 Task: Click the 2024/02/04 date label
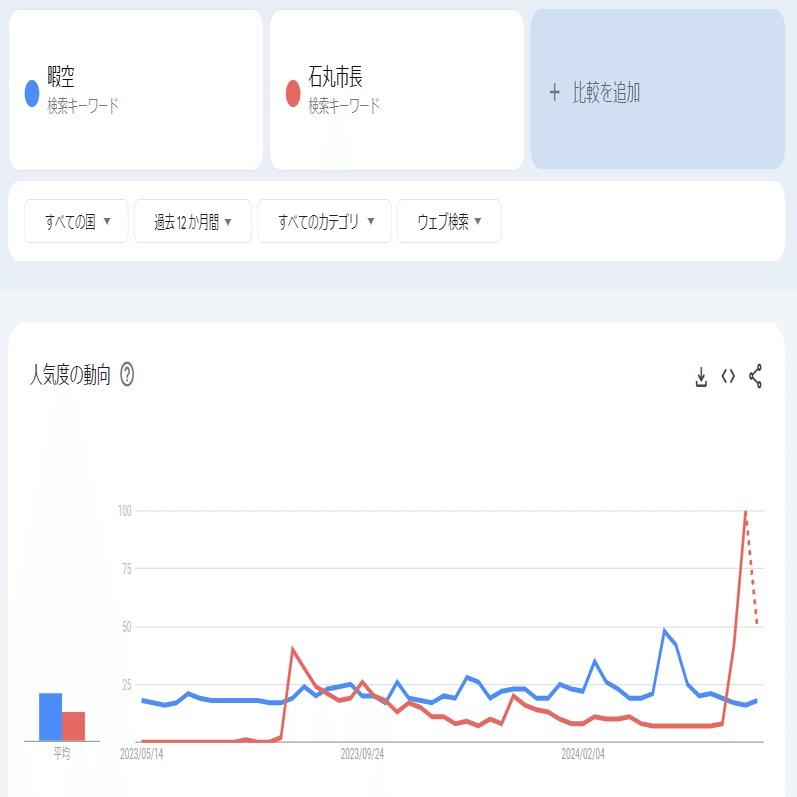[x=583, y=754]
